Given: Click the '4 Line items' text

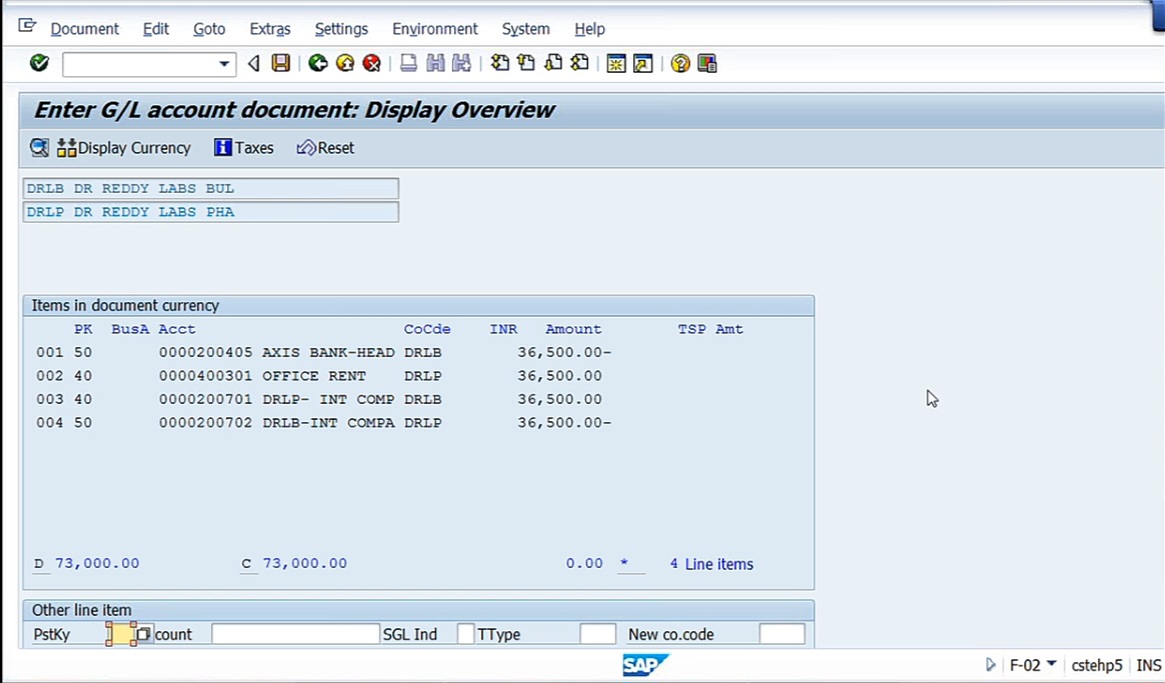Looking at the screenshot, I should click(x=711, y=564).
